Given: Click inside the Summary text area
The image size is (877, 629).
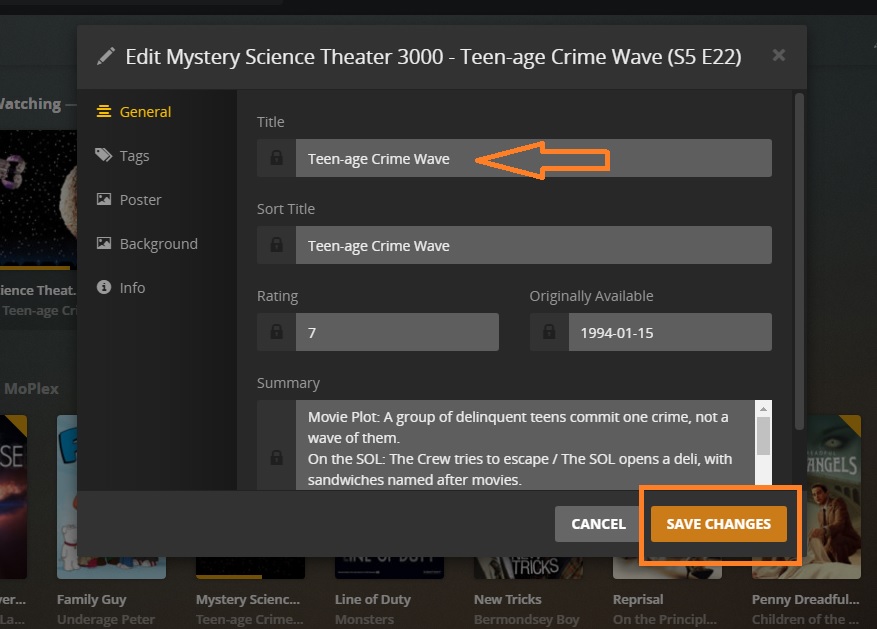Looking at the screenshot, I should click(x=525, y=446).
